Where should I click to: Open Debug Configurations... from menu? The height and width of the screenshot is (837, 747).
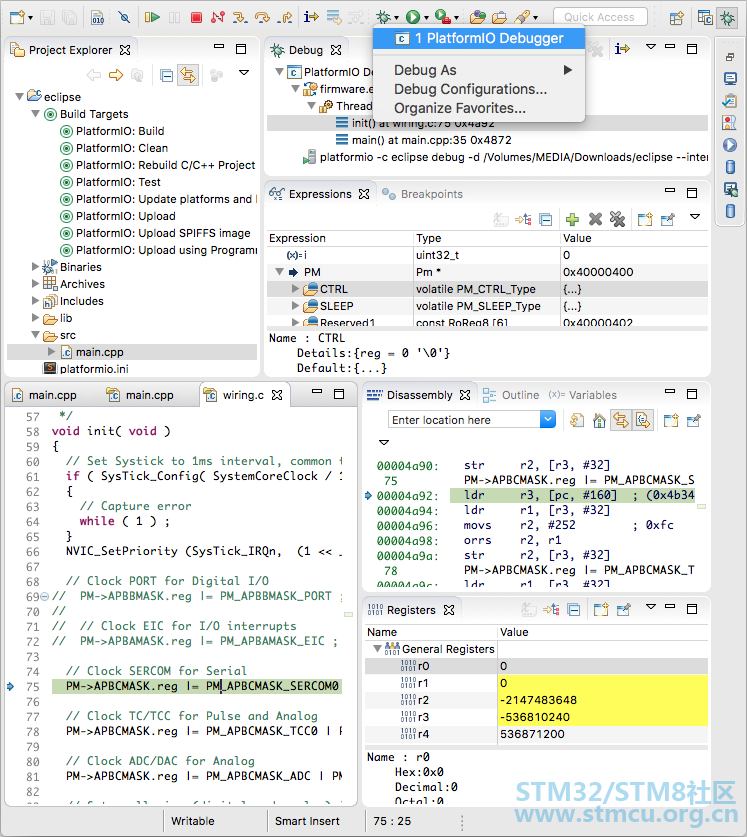coord(470,89)
